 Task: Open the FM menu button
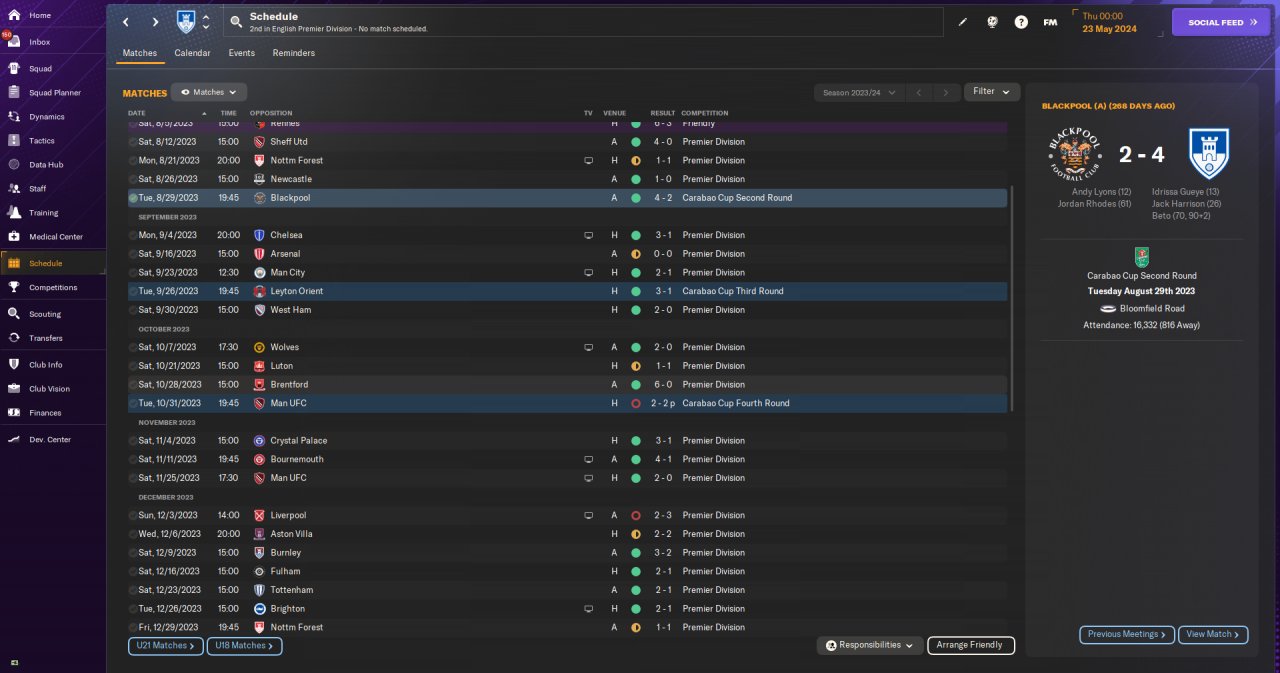1050,22
